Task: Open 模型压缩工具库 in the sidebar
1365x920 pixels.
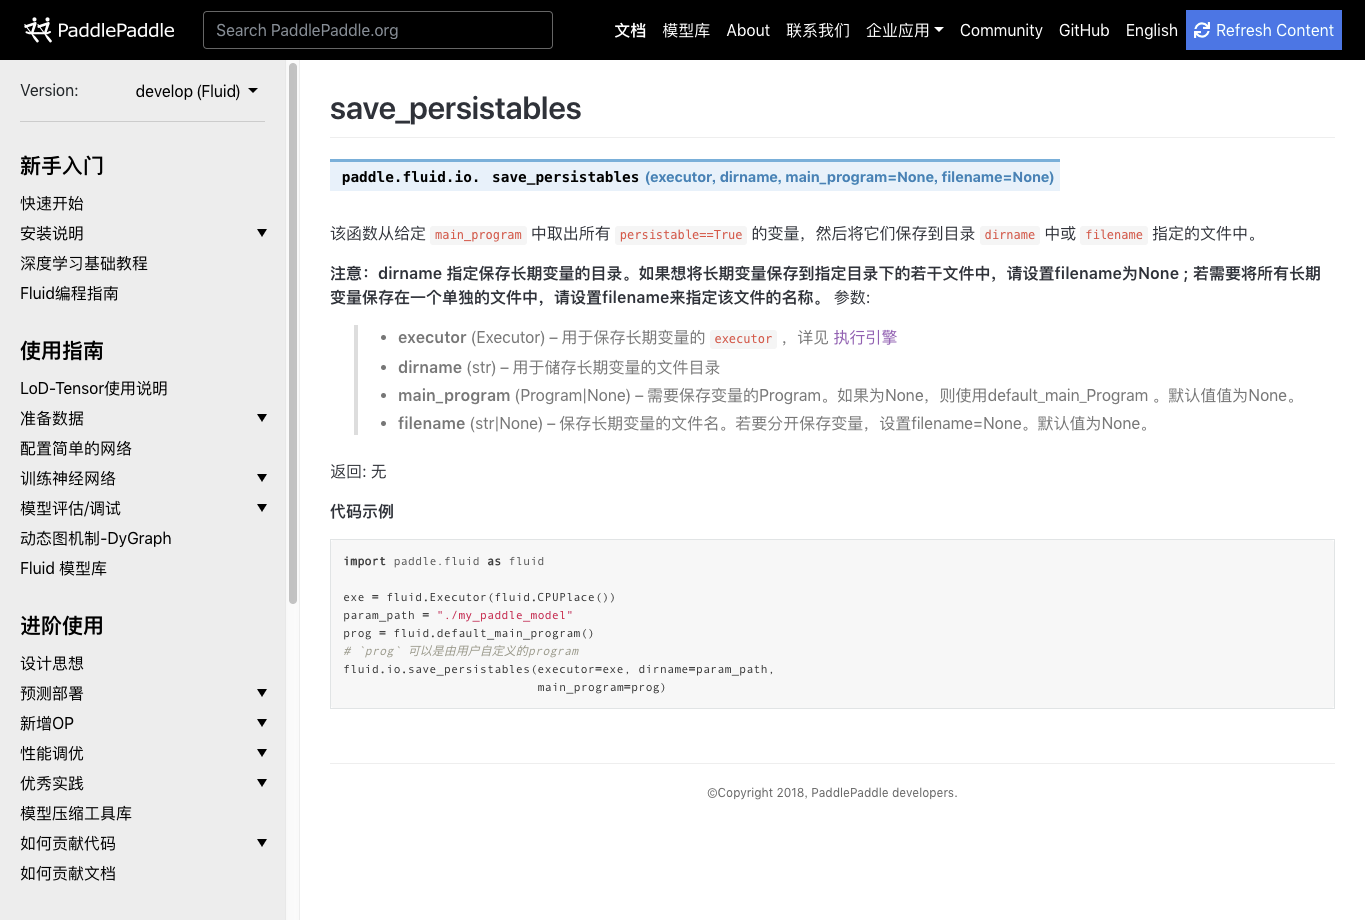Action: [x=76, y=813]
